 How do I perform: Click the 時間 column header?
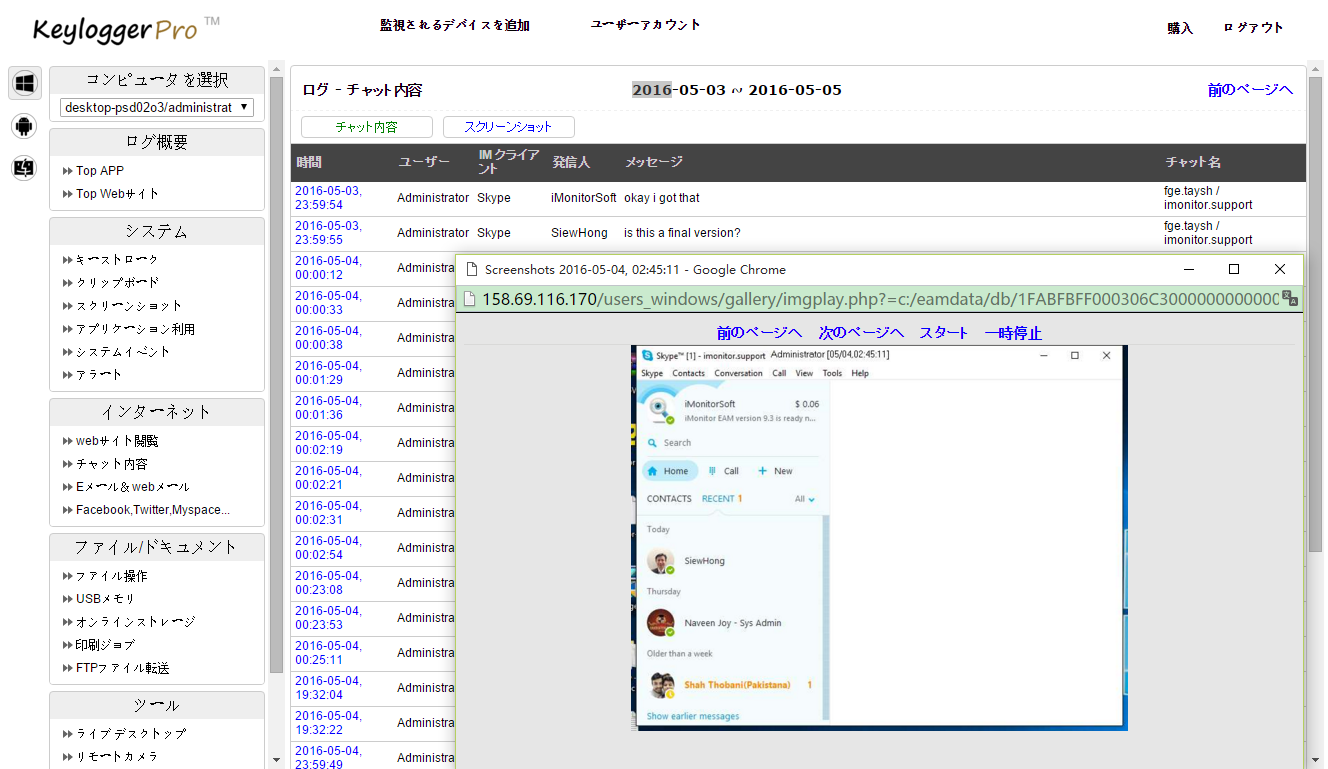309,162
